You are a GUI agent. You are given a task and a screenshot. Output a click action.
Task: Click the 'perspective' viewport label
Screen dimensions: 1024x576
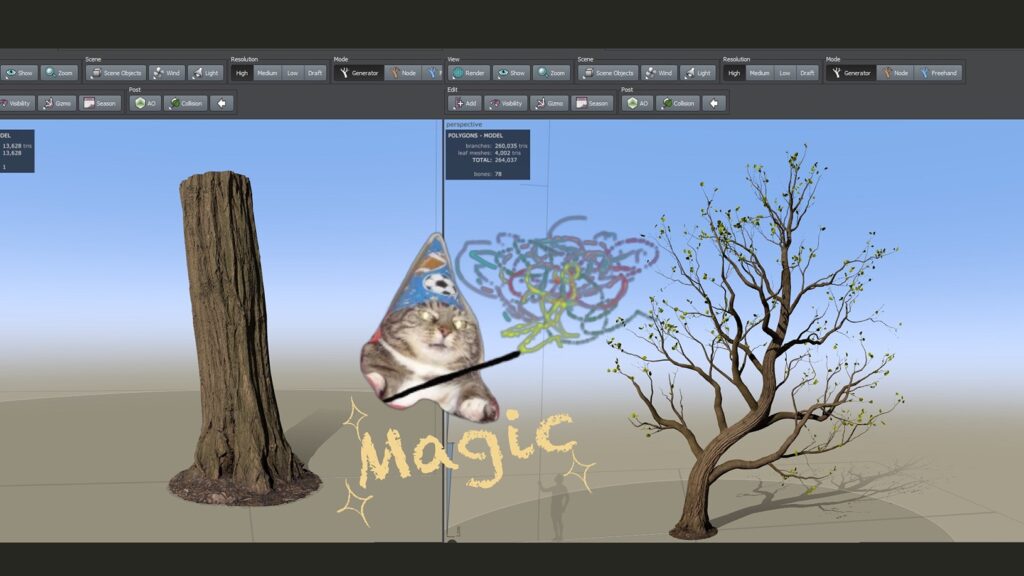pos(464,124)
